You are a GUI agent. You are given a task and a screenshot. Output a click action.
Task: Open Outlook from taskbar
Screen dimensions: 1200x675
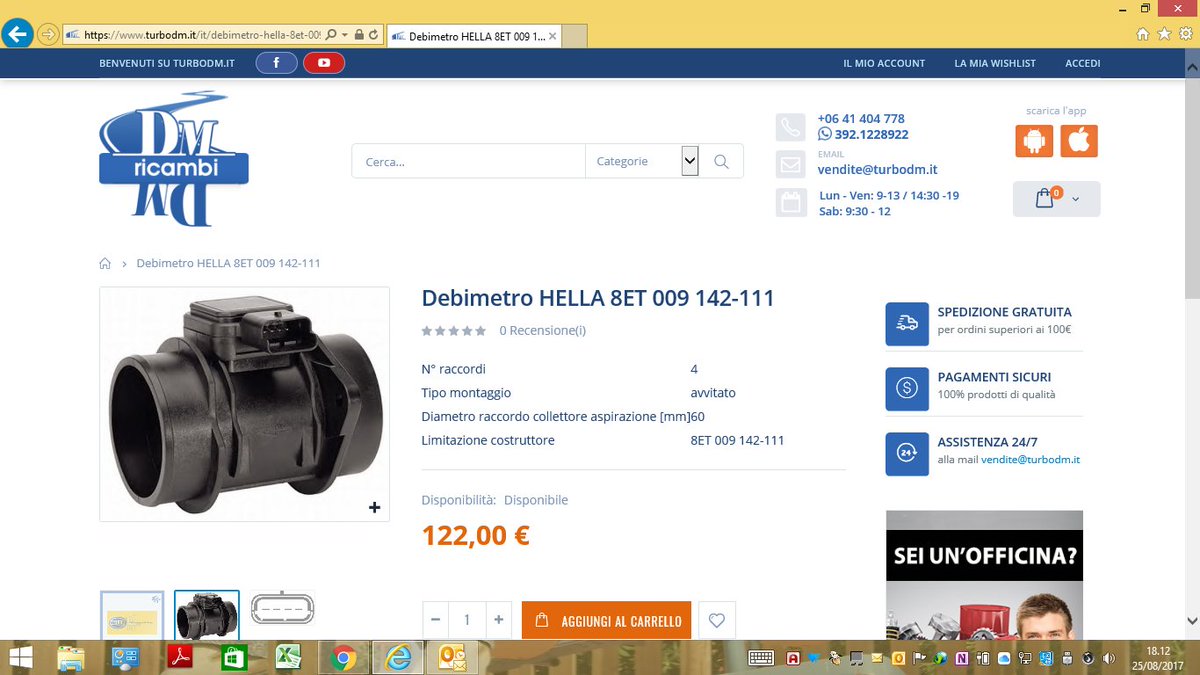[451, 657]
